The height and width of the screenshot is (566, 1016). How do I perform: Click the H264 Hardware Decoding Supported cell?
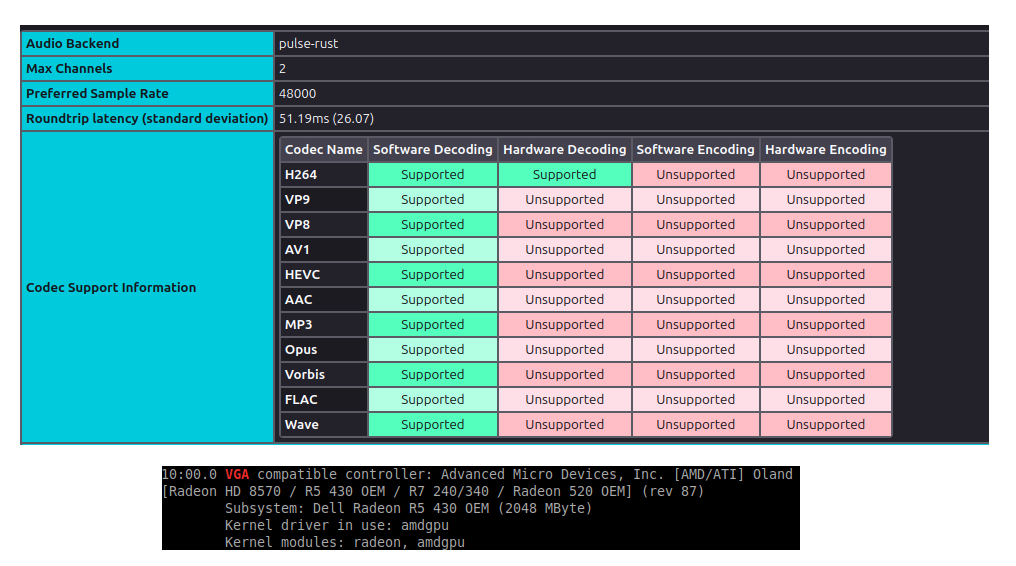click(564, 175)
